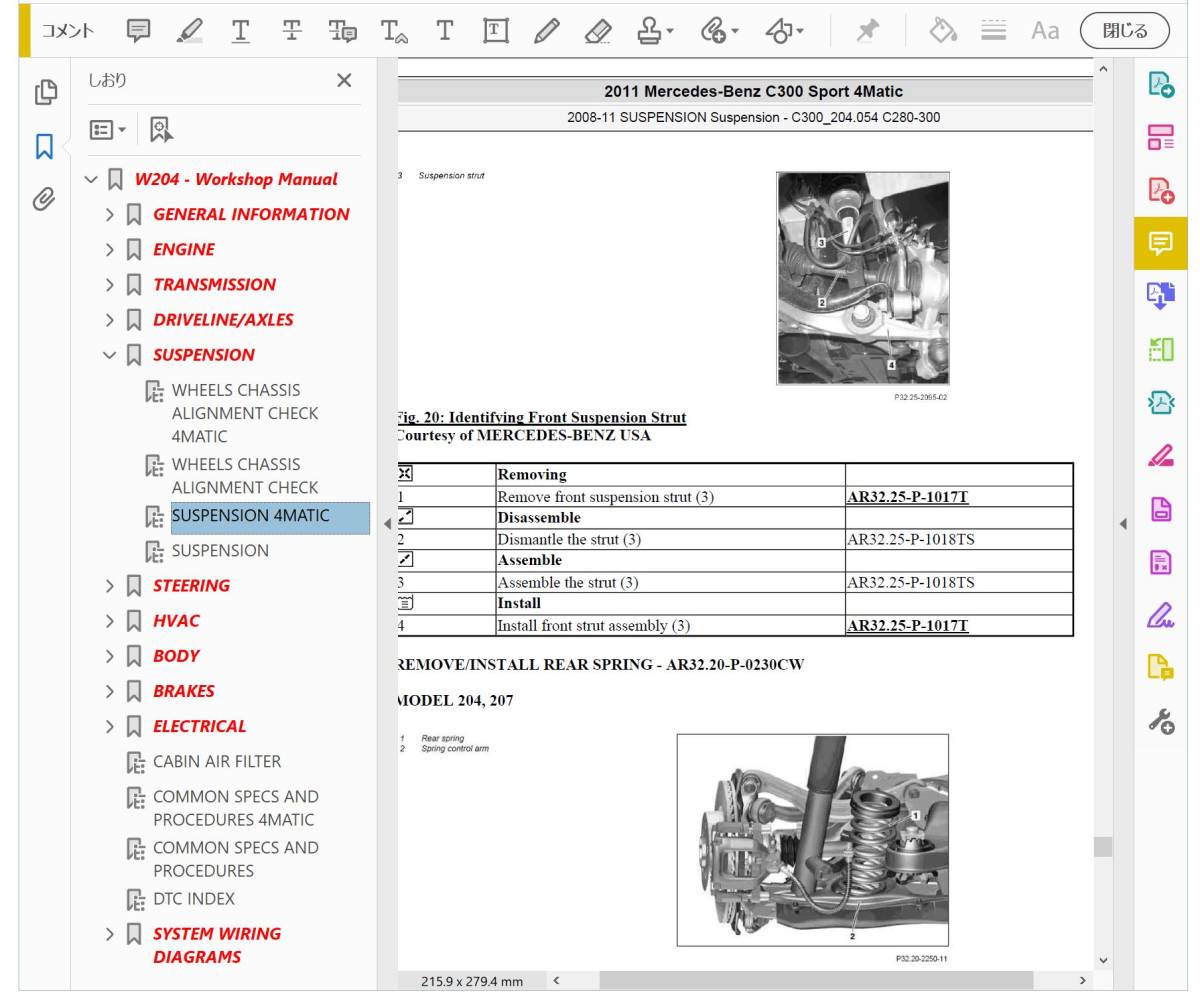Open the Edit PDF pink pencil tool
This screenshot has height=1006, width=1200.
tap(1160, 455)
